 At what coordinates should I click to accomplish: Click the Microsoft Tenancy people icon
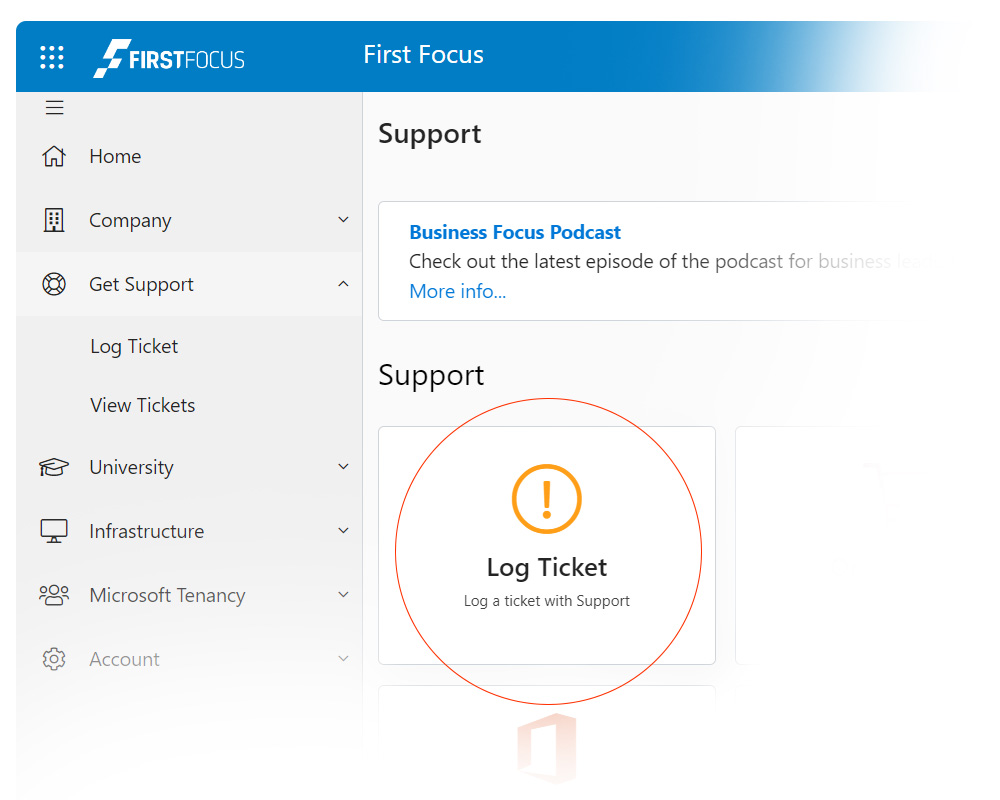point(53,595)
